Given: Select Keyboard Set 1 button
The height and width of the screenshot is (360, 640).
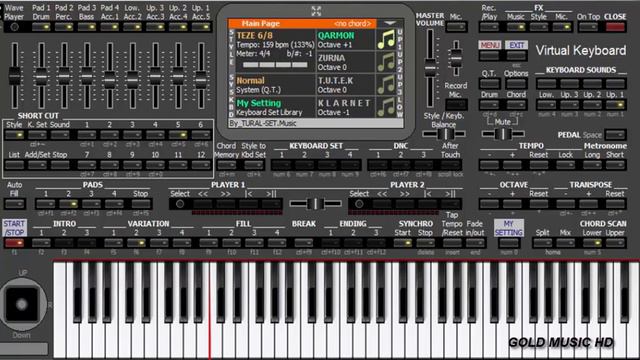Looking at the screenshot, I should pos(282,165).
